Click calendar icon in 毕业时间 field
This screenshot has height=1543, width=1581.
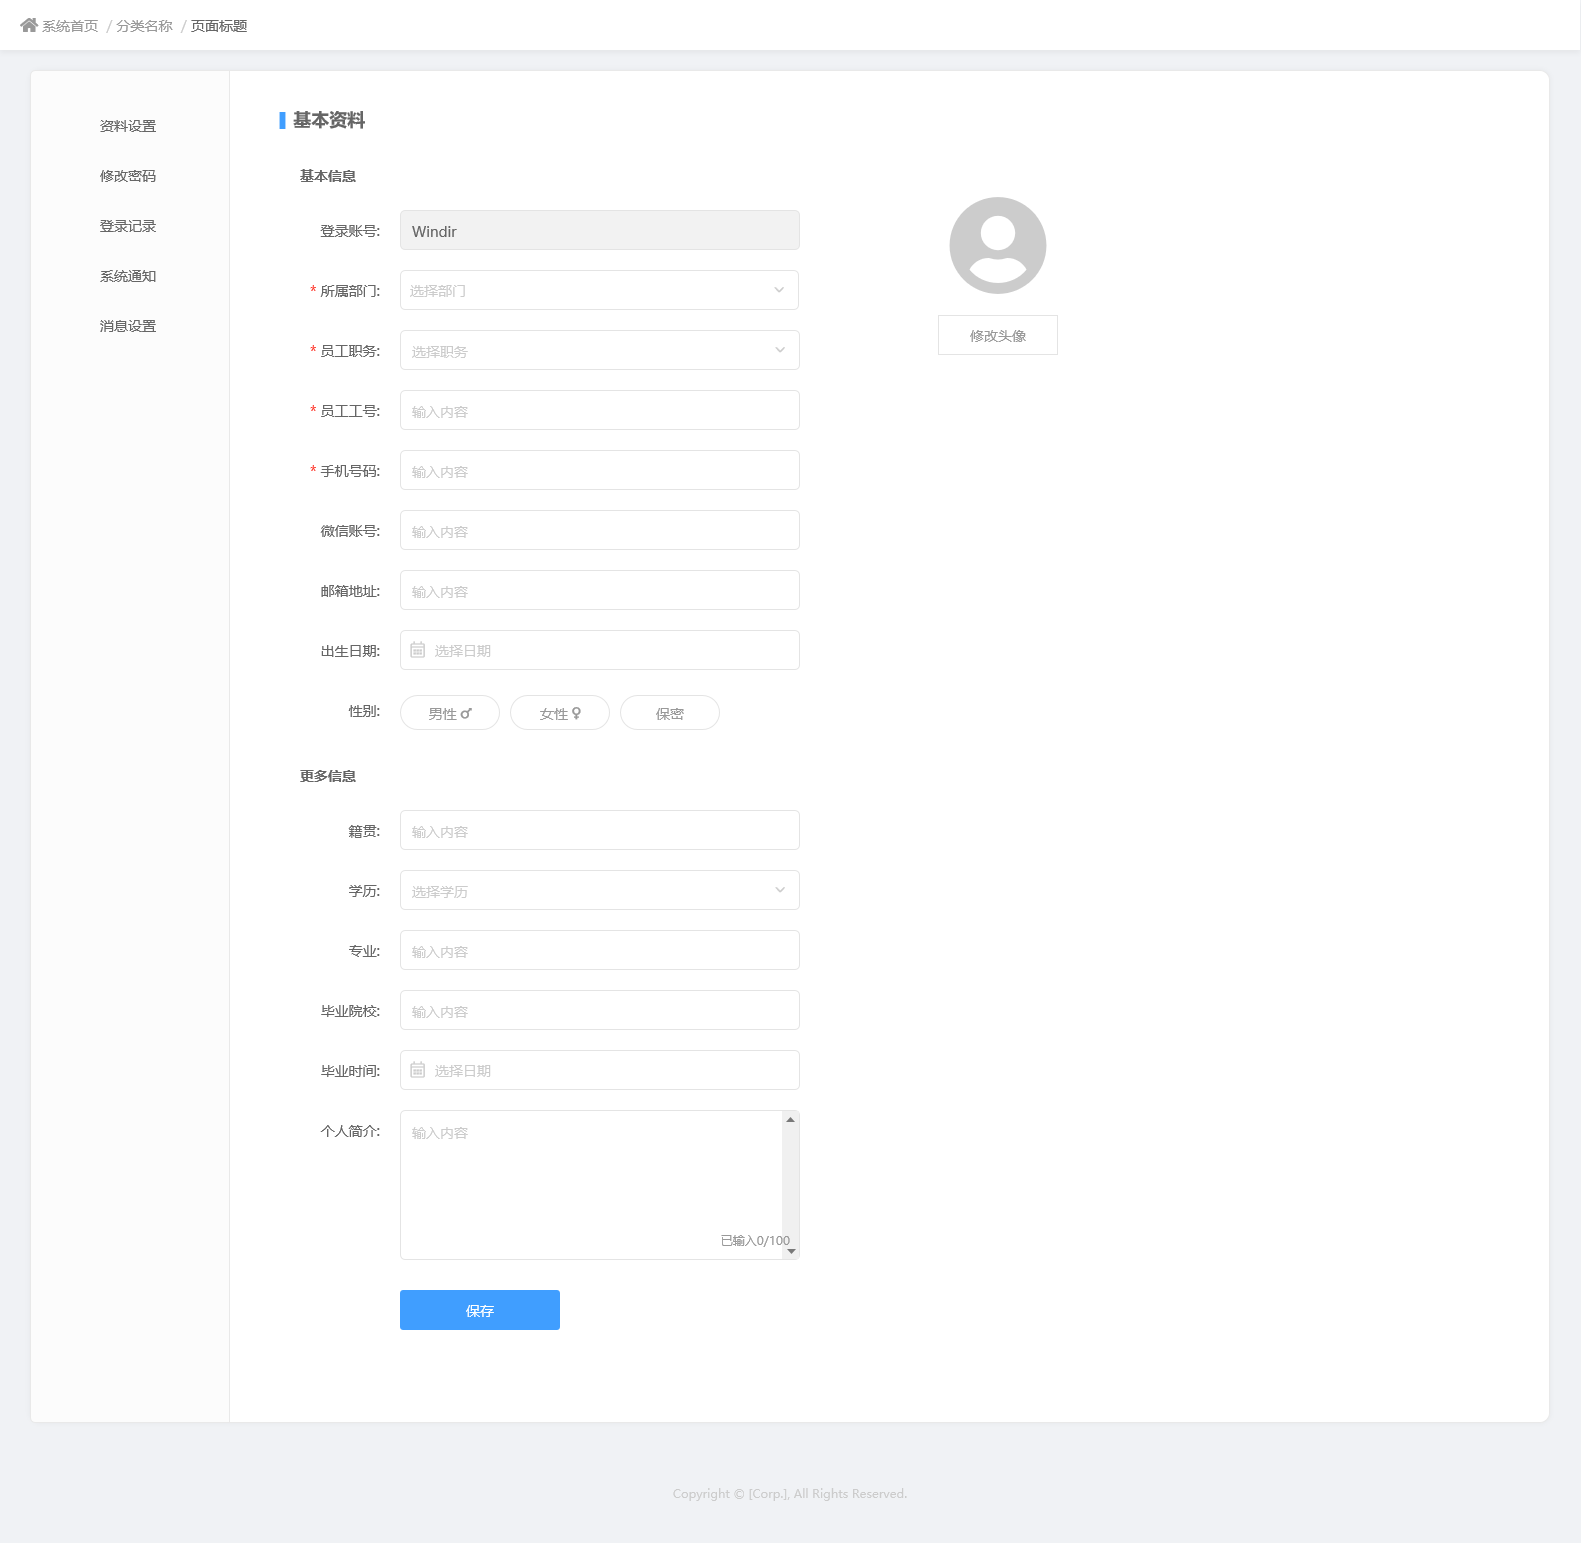pos(418,1070)
